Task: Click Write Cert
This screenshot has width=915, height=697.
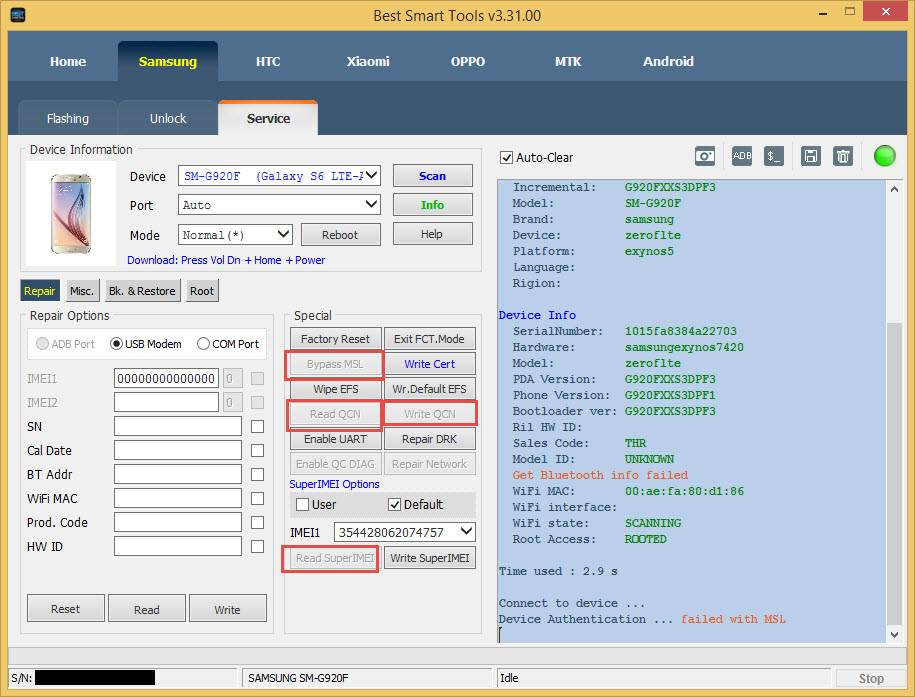Action: click(x=429, y=364)
